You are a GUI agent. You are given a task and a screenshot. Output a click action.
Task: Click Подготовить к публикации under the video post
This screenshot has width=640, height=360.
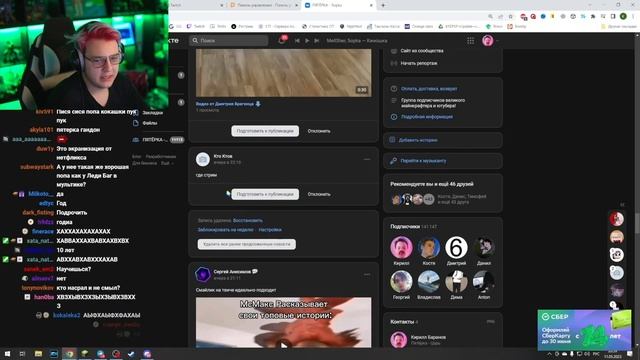(265, 131)
